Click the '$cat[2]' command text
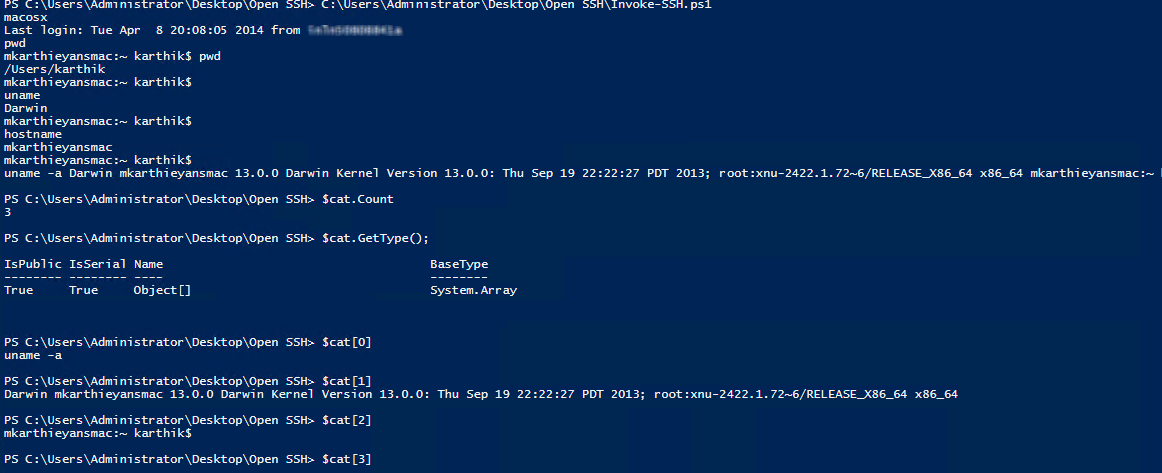This screenshot has height=473, width=1162. (347, 420)
